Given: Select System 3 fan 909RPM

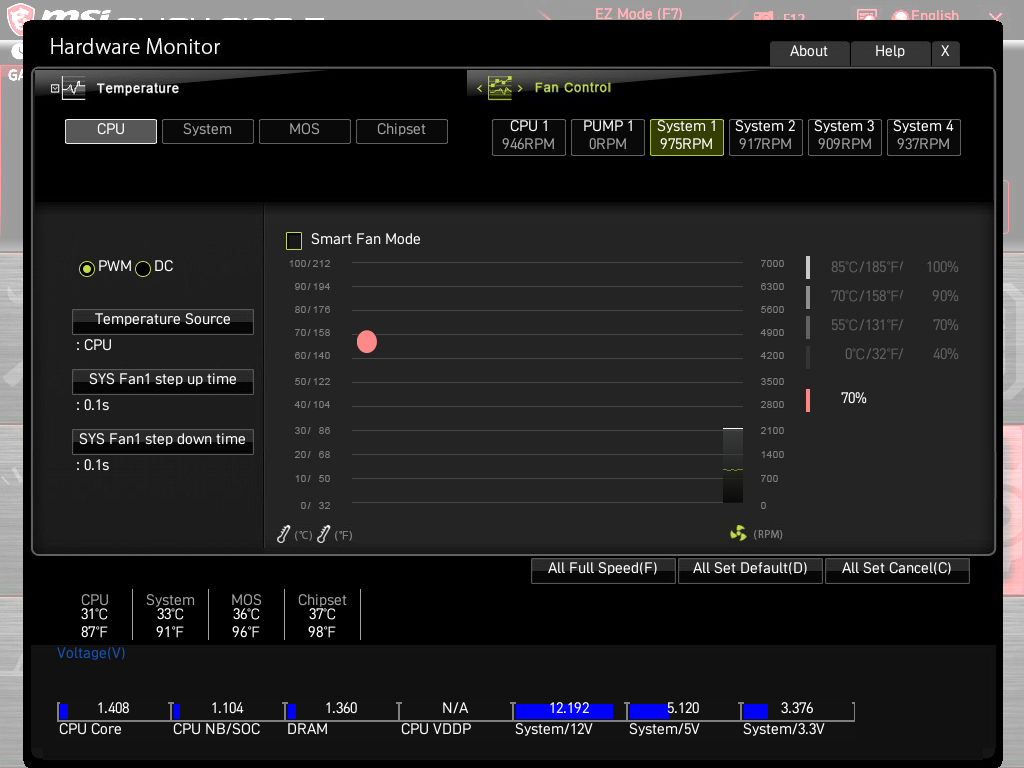Looking at the screenshot, I should click(x=844, y=136).
